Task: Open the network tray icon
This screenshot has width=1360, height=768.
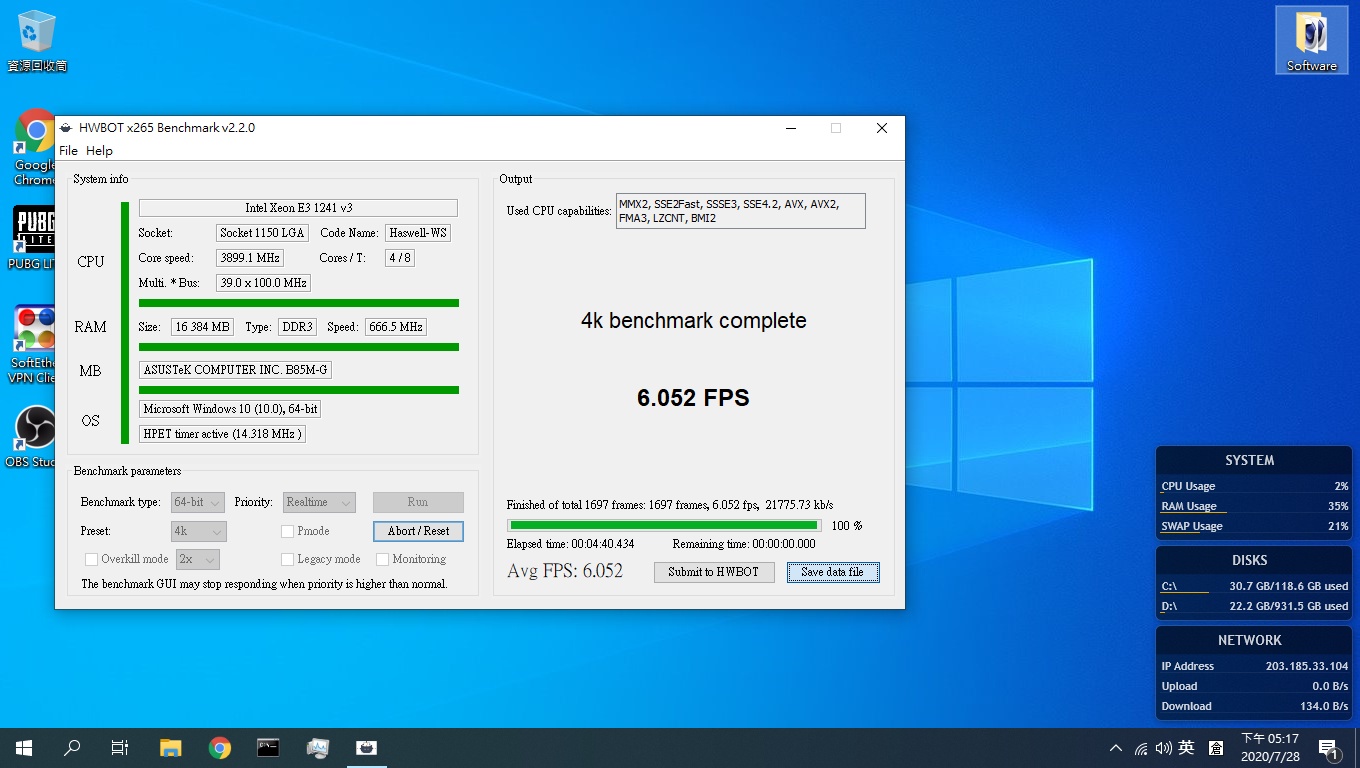Action: coord(1141,748)
